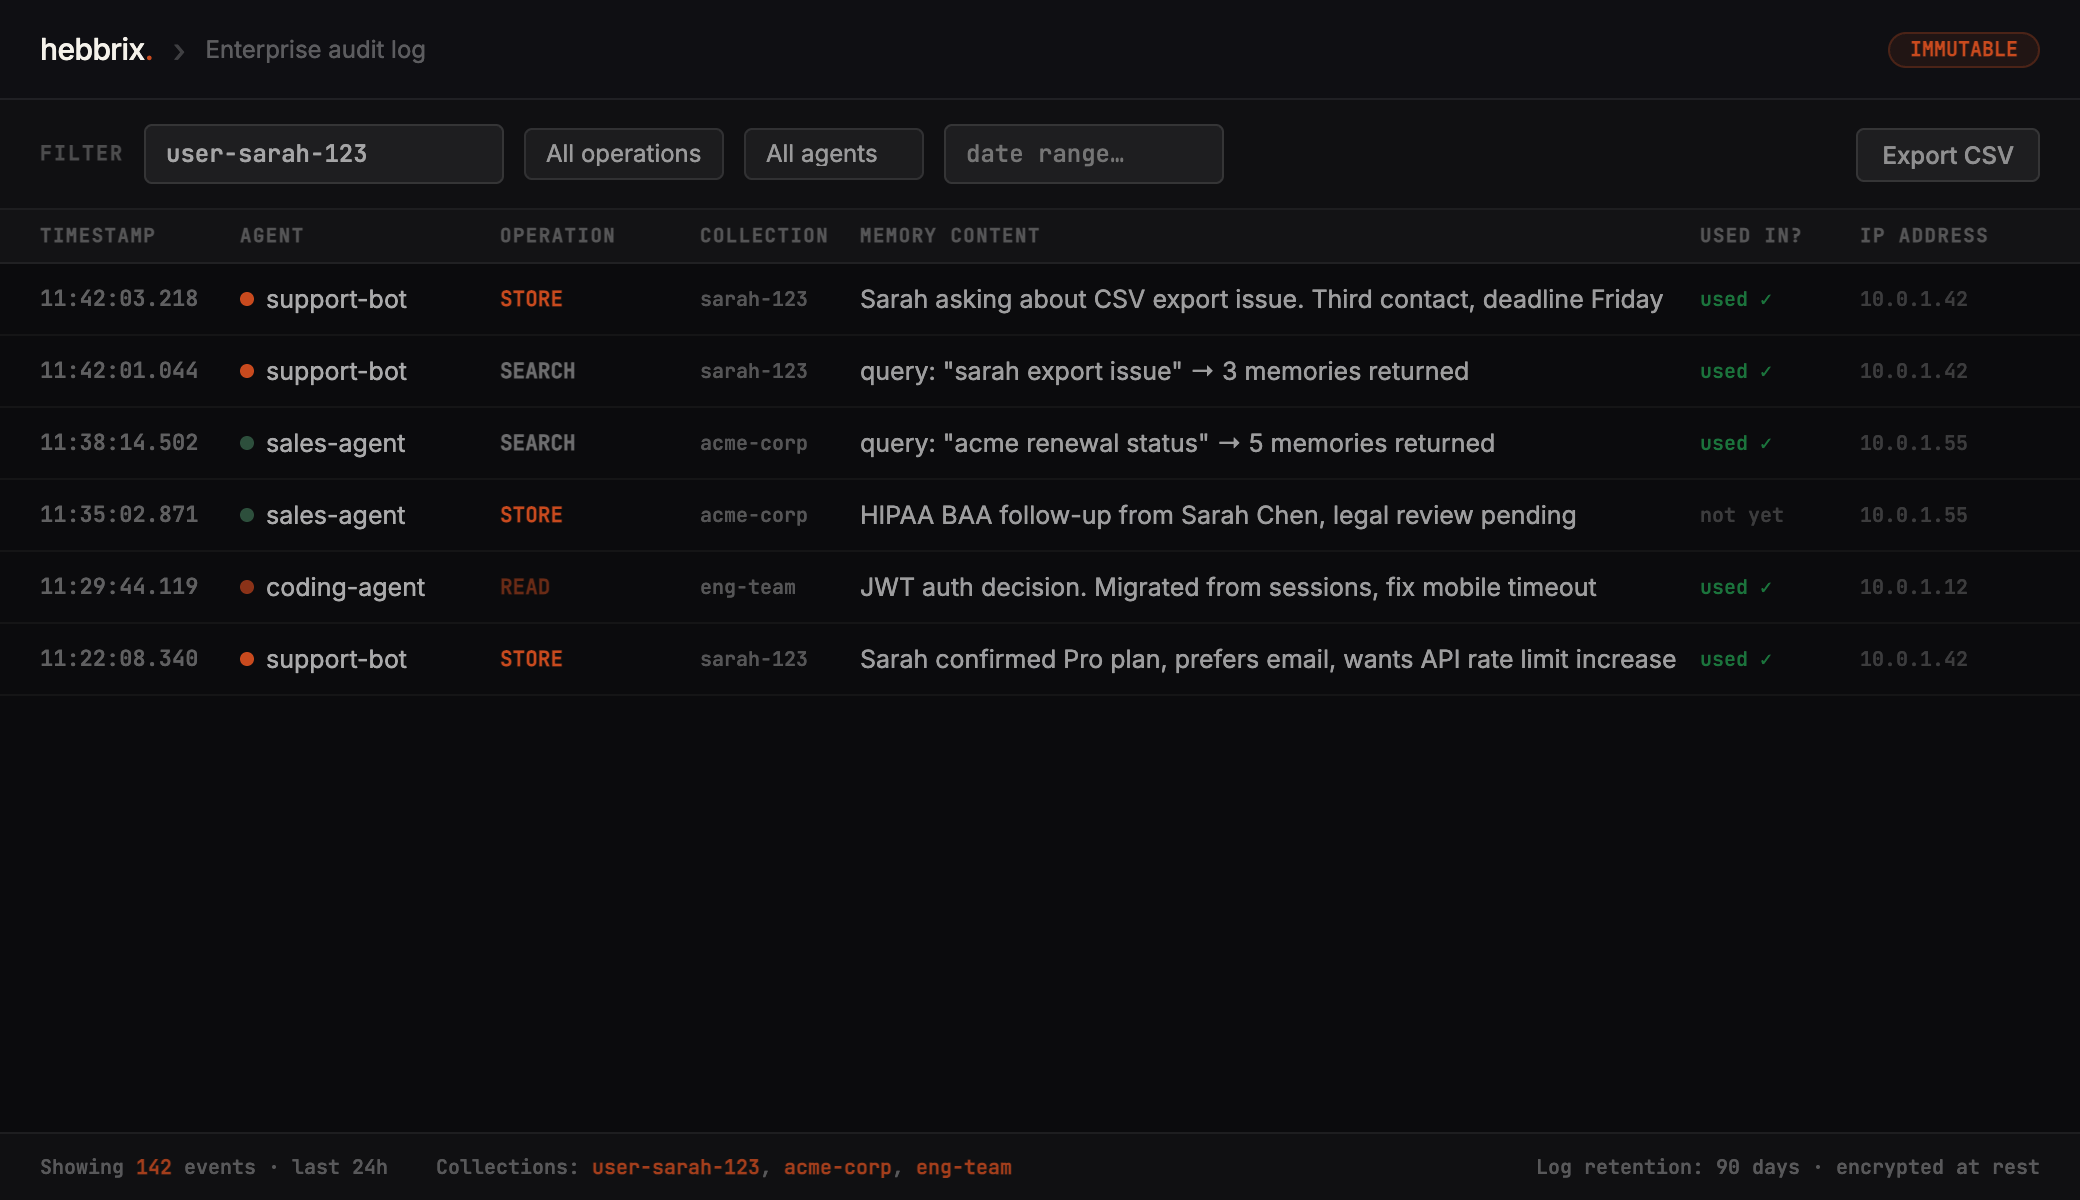Select timestamp 11:22:08.340
Screen dimensions: 2080x1200
pos(119,659)
